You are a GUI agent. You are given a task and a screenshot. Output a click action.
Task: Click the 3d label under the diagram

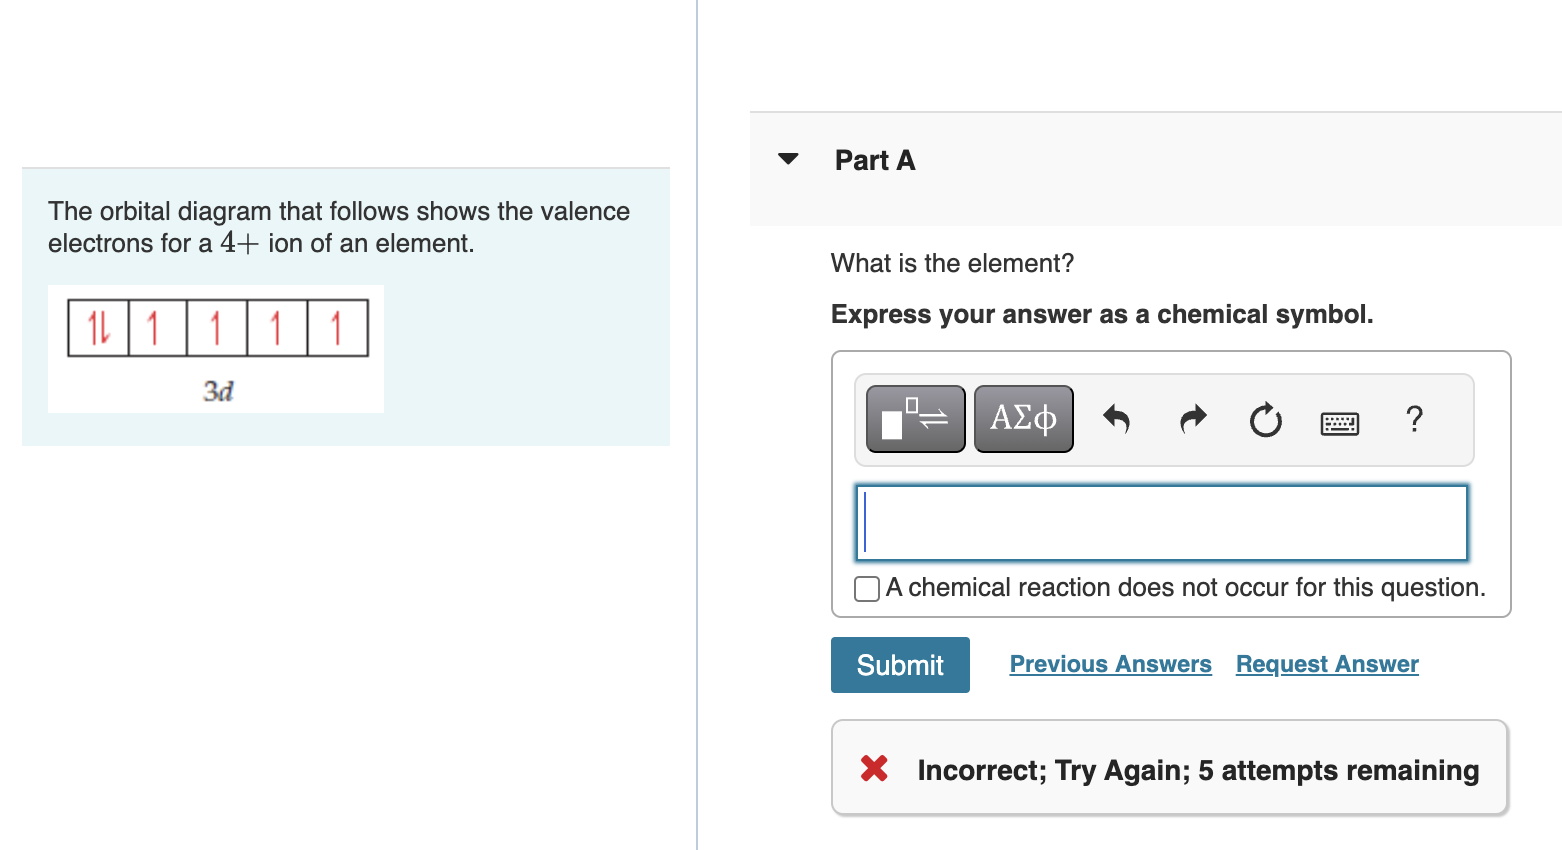pos(218,391)
